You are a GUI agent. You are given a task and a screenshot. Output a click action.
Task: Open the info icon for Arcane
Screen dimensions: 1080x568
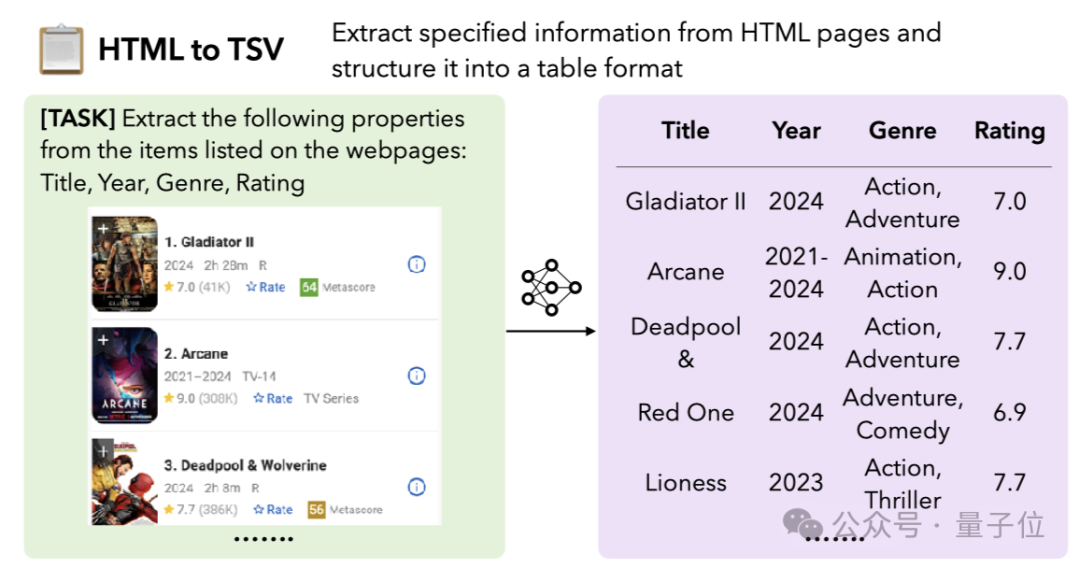pos(417,376)
